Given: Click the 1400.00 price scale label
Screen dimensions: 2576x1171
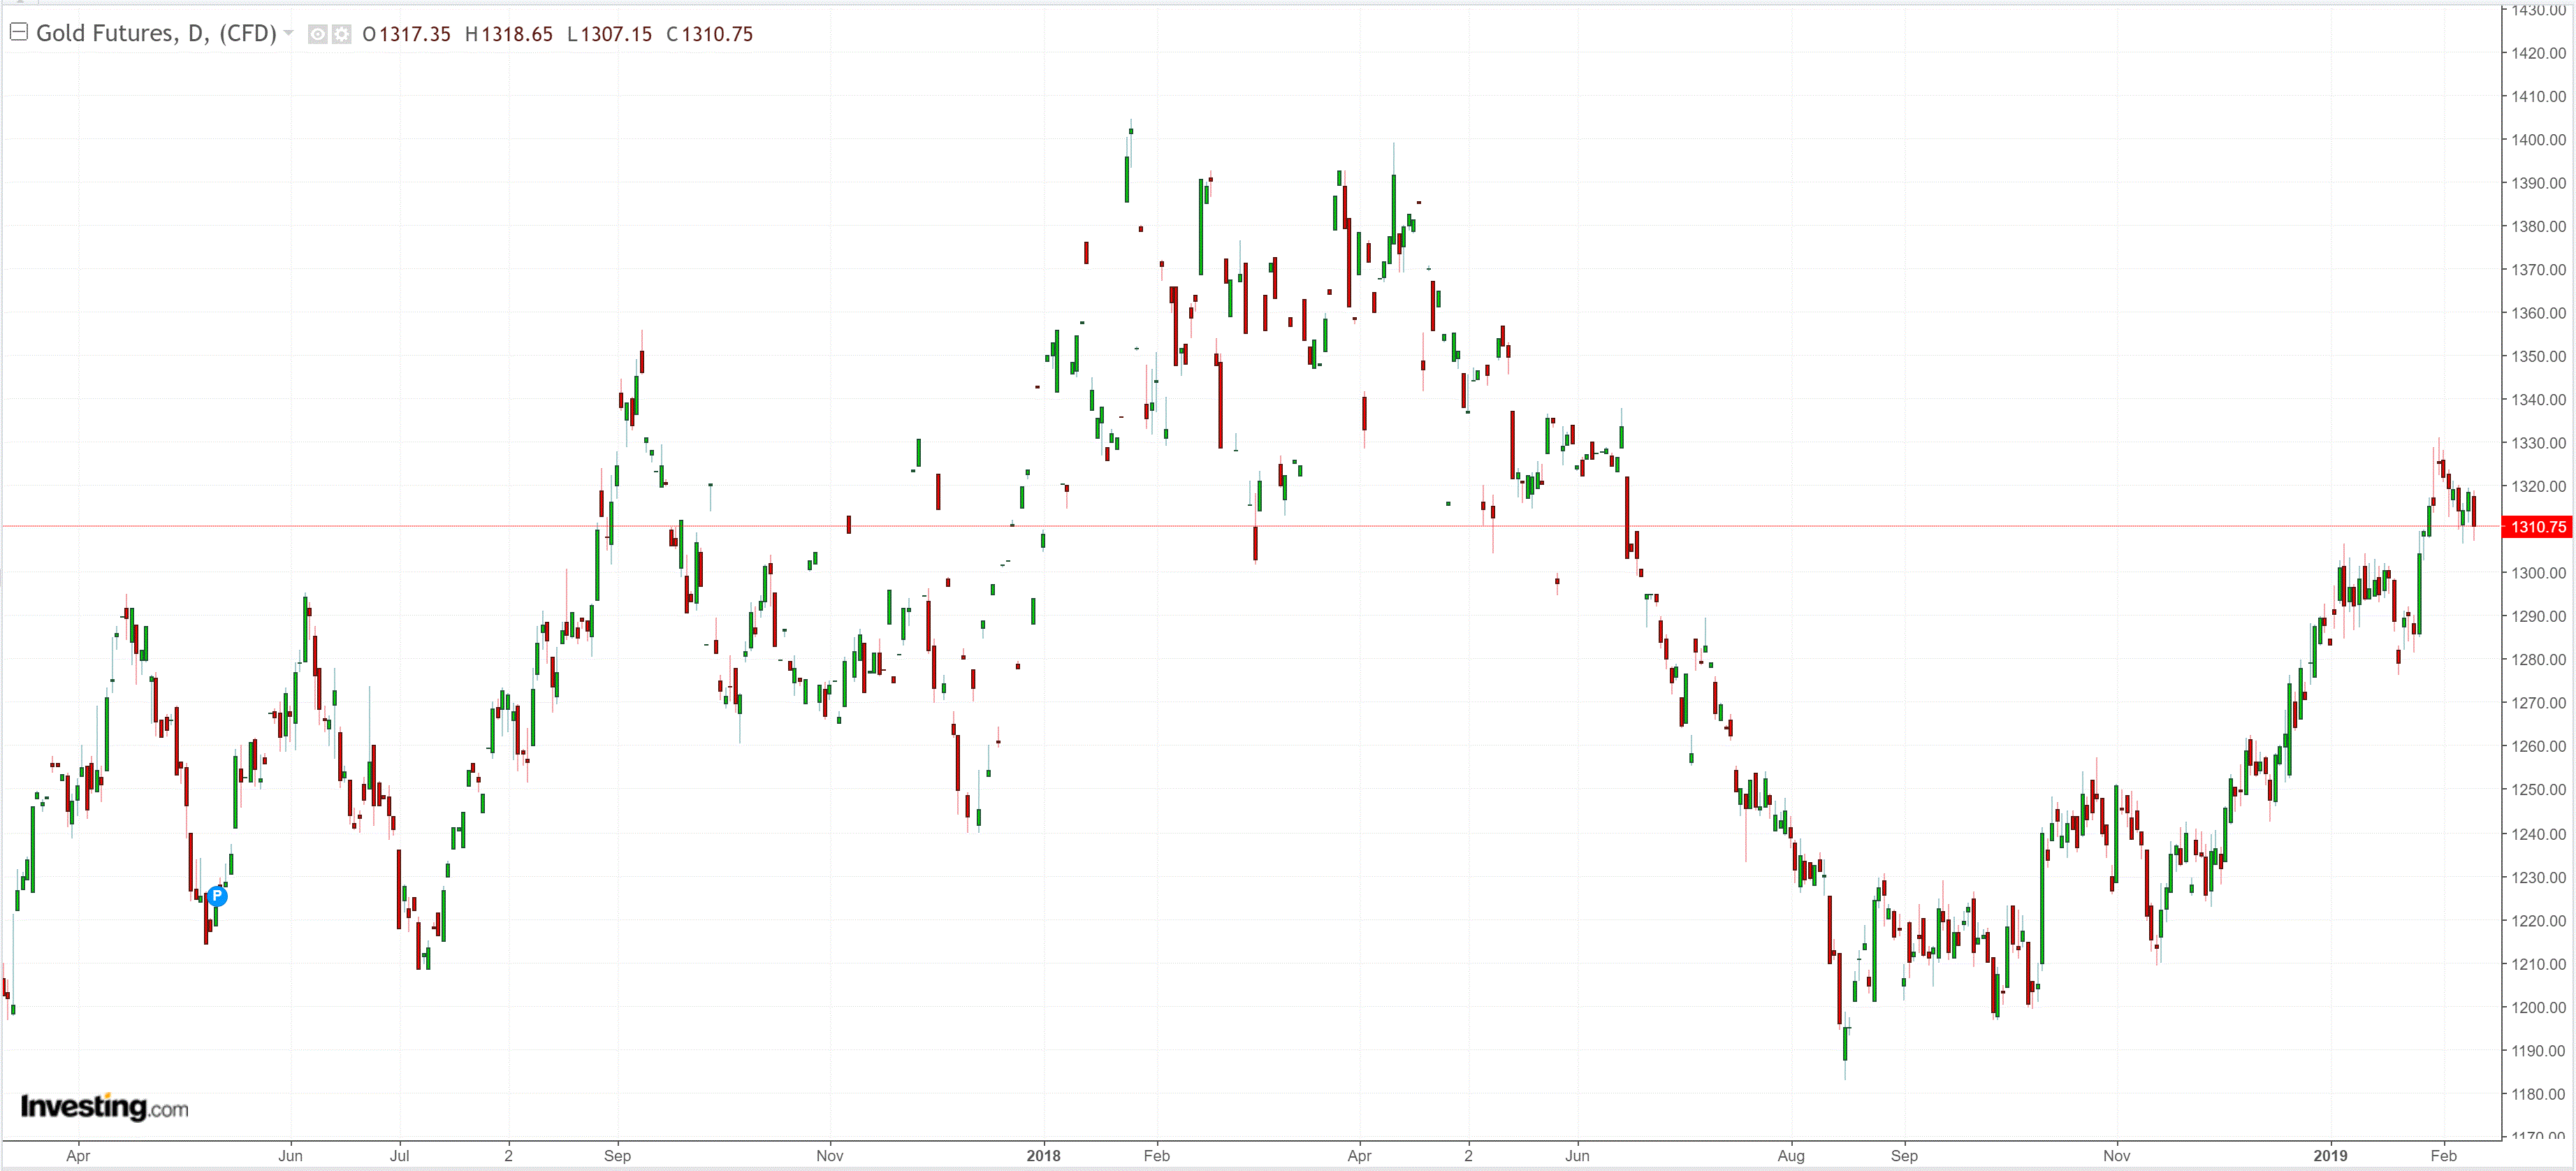Looking at the screenshot, I should click(2538, 140).
